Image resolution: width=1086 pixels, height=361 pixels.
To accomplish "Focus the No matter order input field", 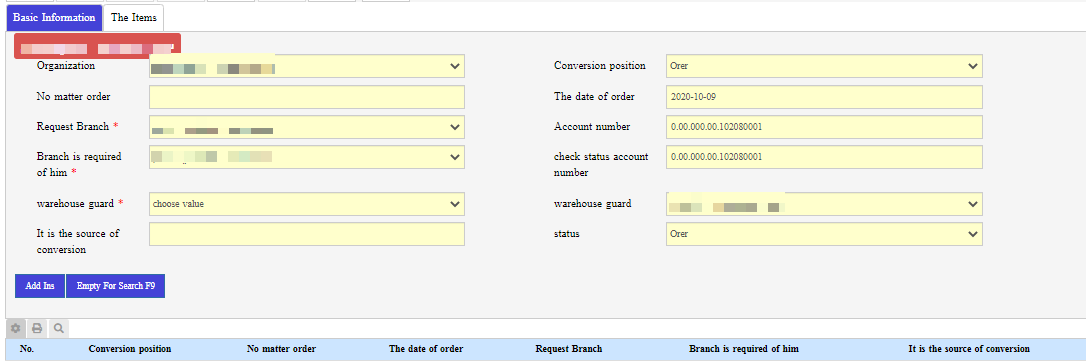I will tap(307, 97).
